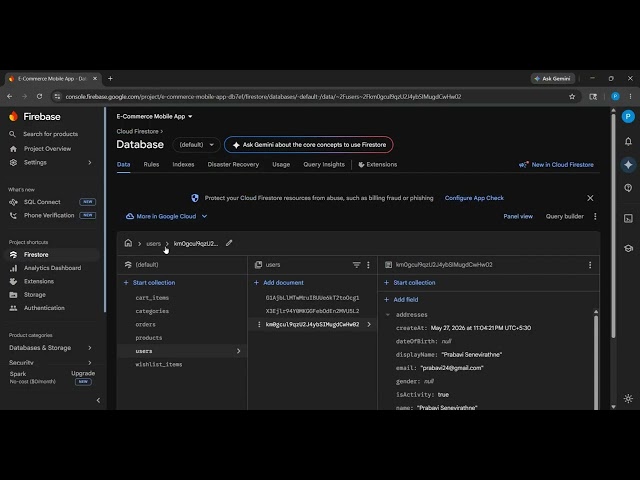Collapse the addresses field expander
Screen dimensions: 640x480
click(x=388, y=315)
